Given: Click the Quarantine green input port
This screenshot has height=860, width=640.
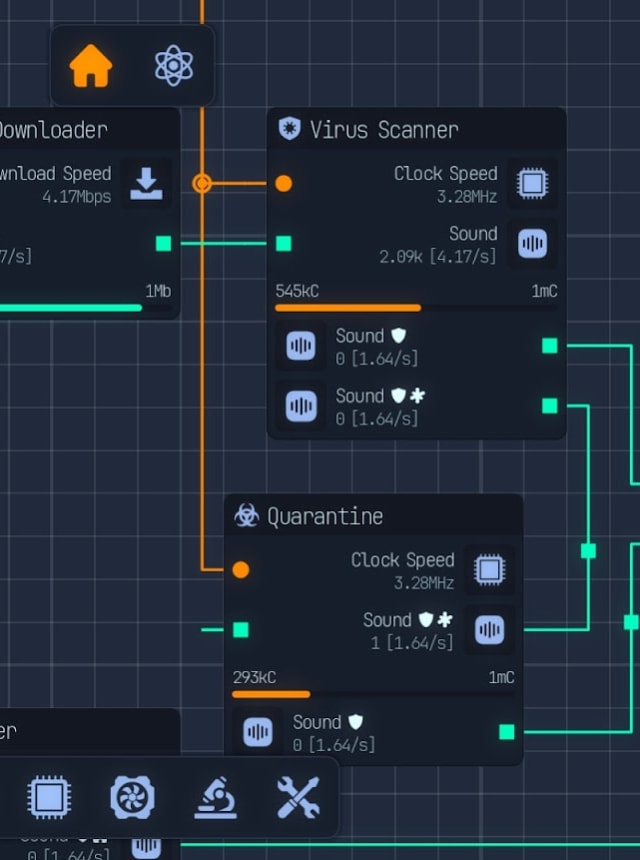Looking at the screenshot, I should pos(241,630).
